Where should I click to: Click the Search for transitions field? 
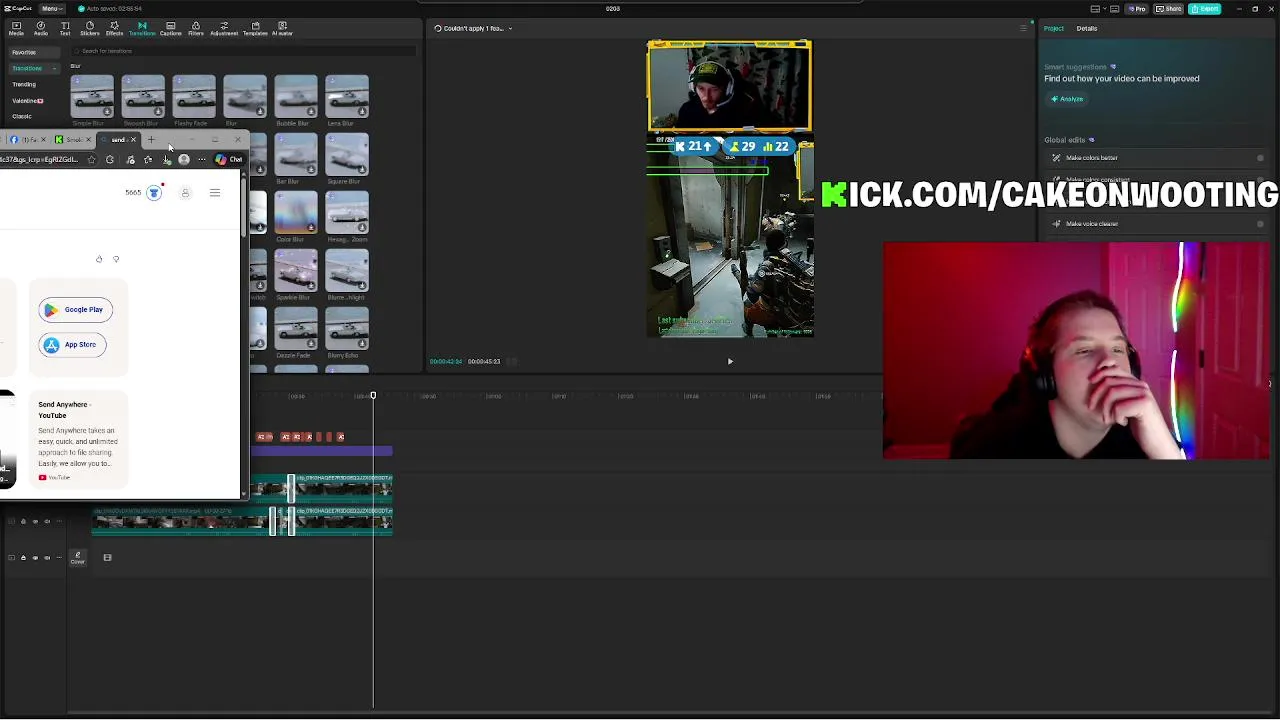245,51
